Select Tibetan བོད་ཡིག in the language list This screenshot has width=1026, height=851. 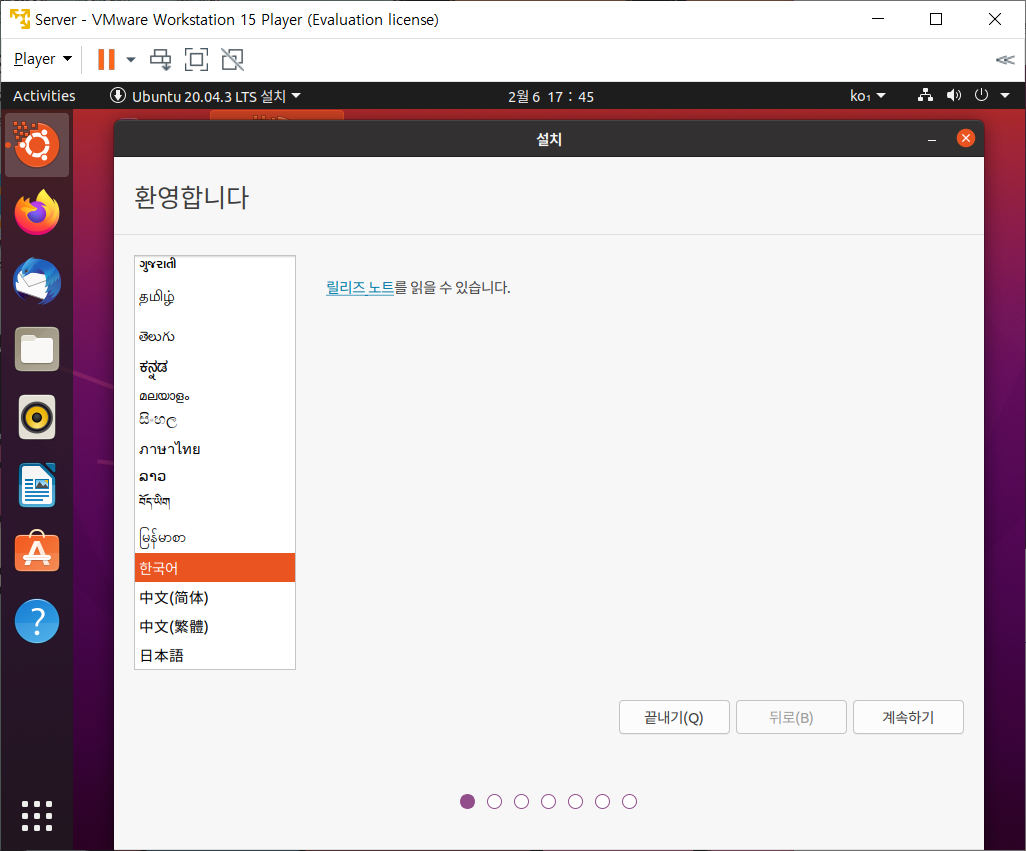(x=215, y=502)
